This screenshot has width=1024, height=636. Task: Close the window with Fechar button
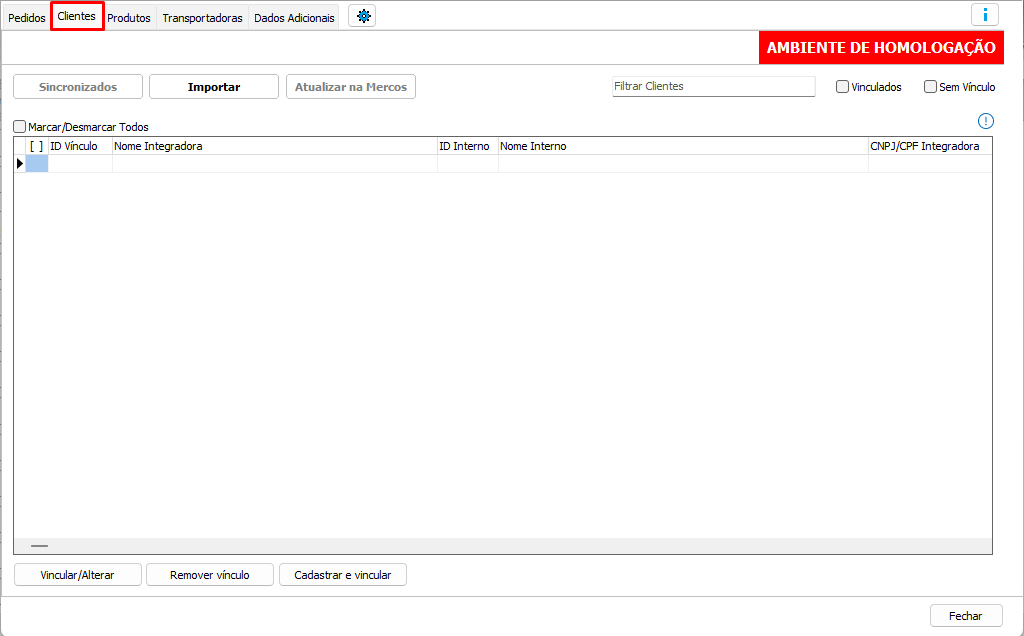(x=965, y=616)
